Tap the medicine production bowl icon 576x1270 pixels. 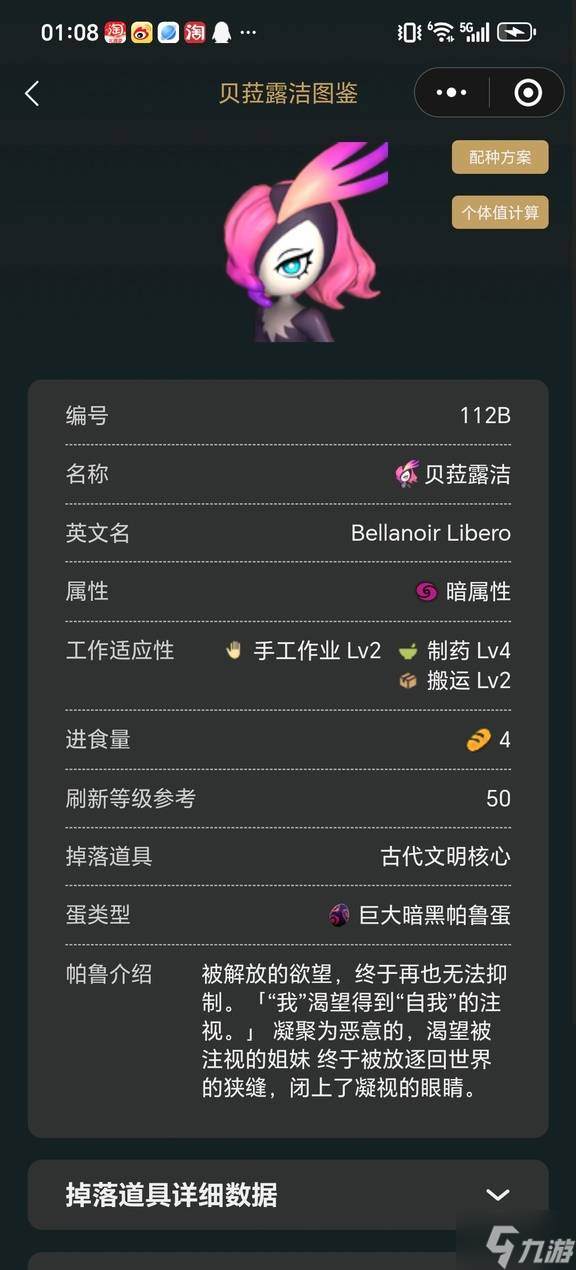(408, 651)
